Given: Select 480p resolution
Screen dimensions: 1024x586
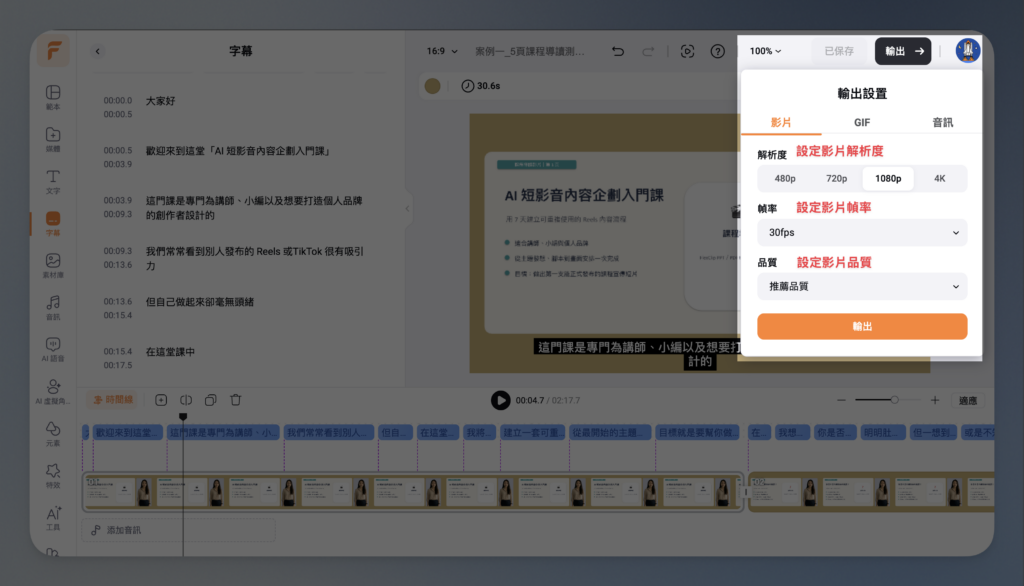Looking at the screenshot, I should [784, 178].
